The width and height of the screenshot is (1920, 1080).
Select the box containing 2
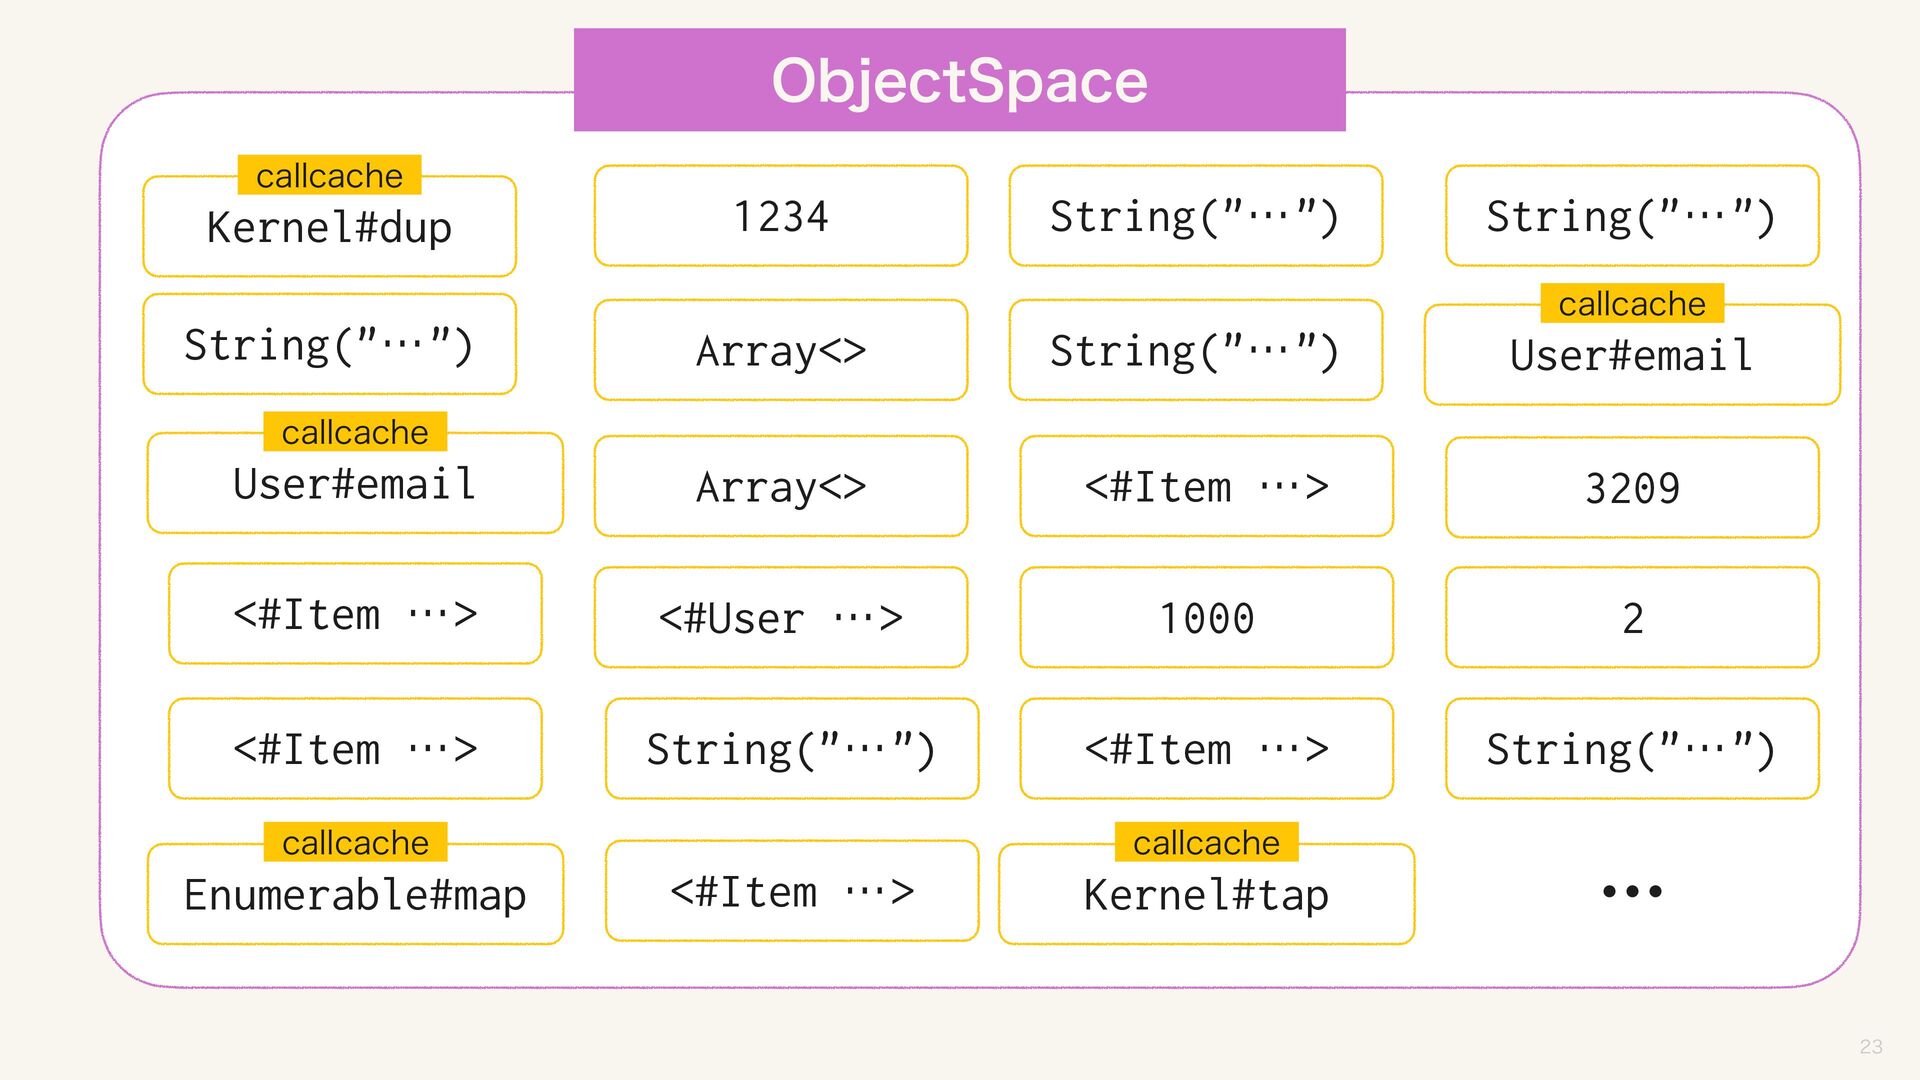(1632, 618)
